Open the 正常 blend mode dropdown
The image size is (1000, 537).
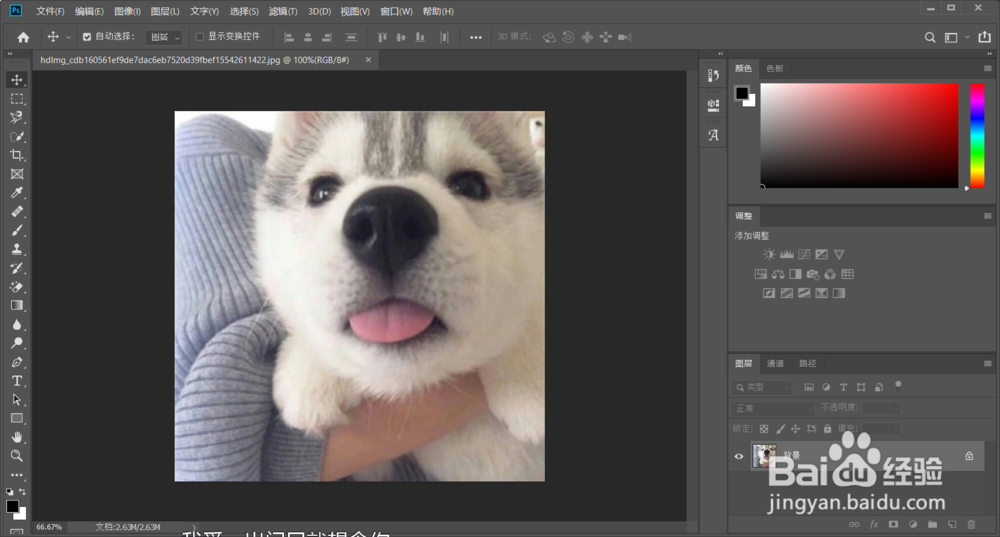pyautogui.click(x=772, y=408)
